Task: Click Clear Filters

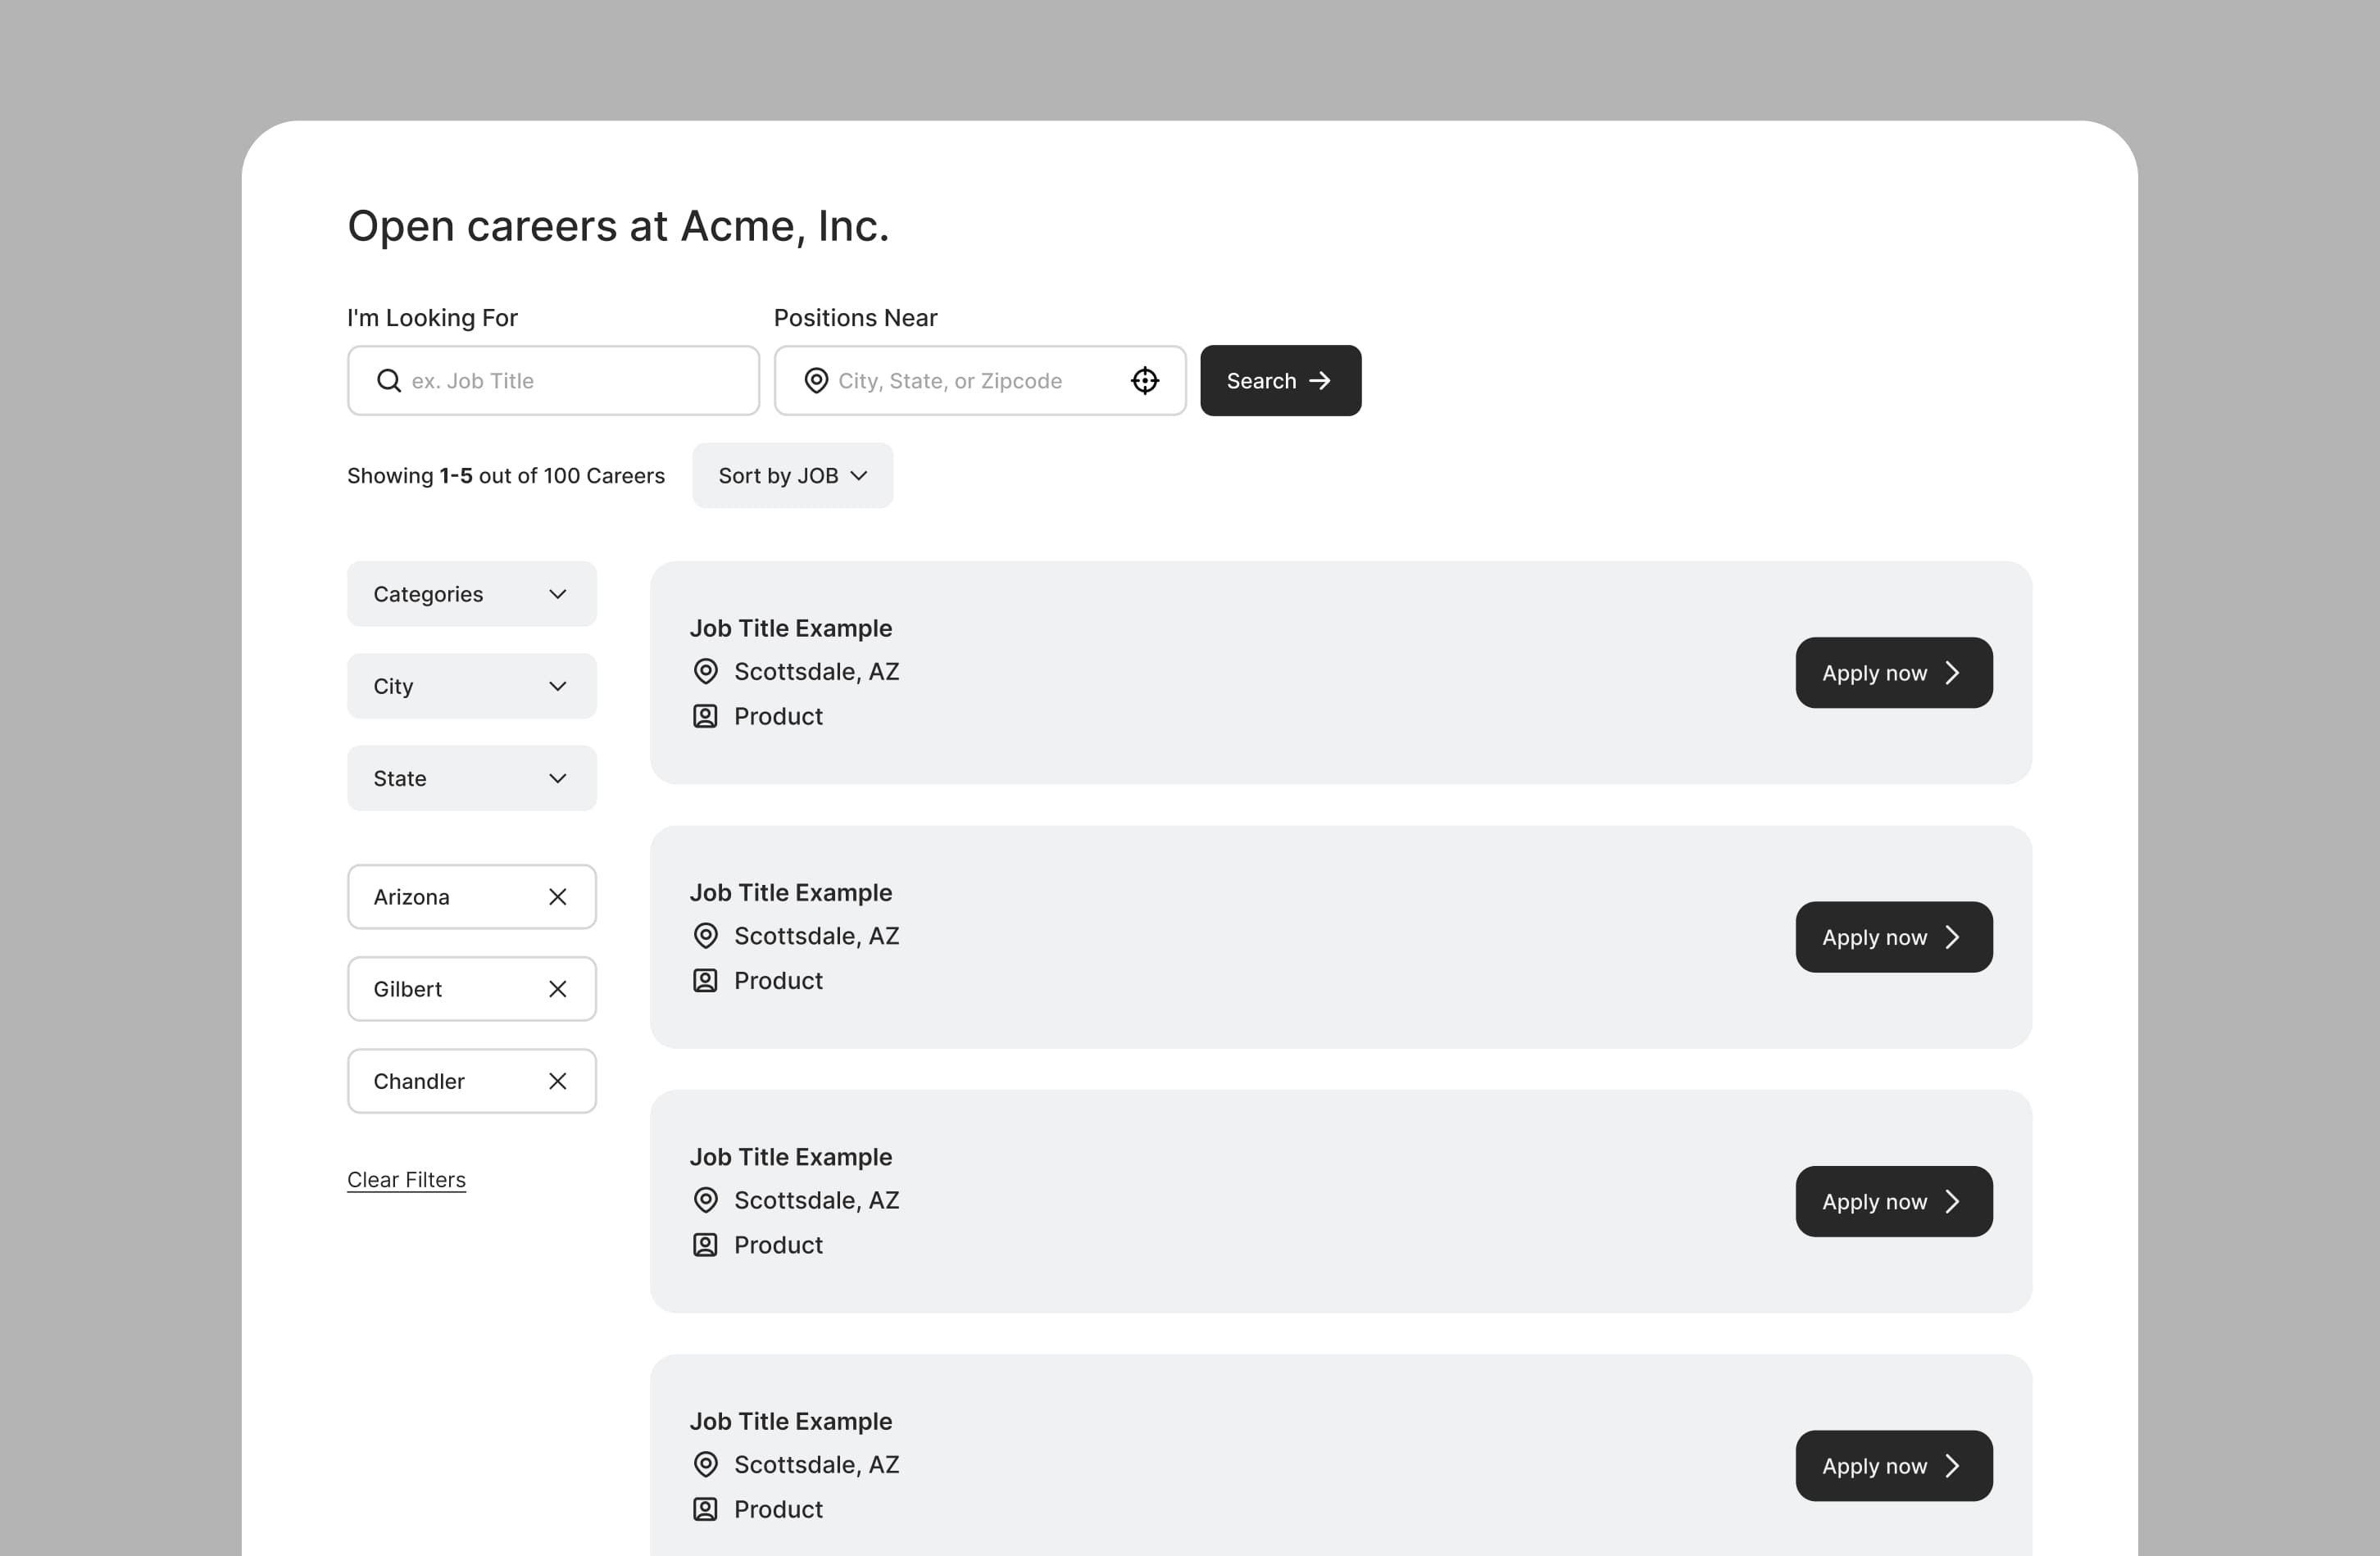Action: click(406, 1180)
